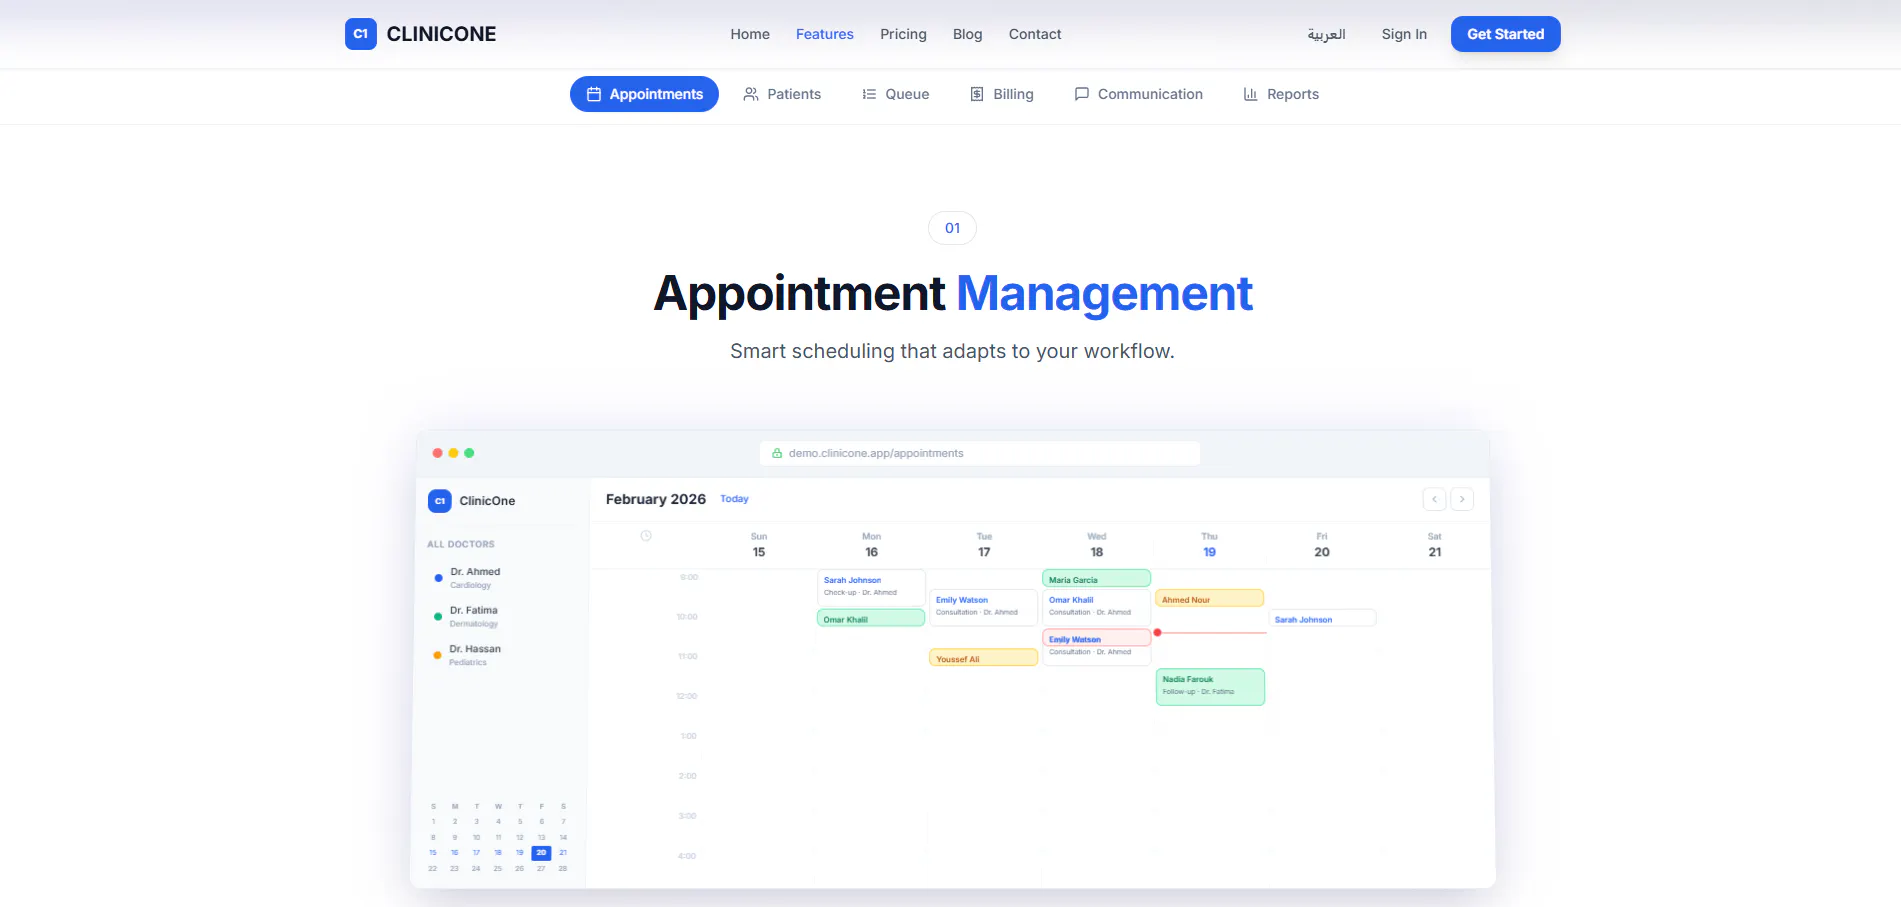The image size is (1901, 907).
Task: Select the Appointments feature tab
Action: [x=644, y=94]
